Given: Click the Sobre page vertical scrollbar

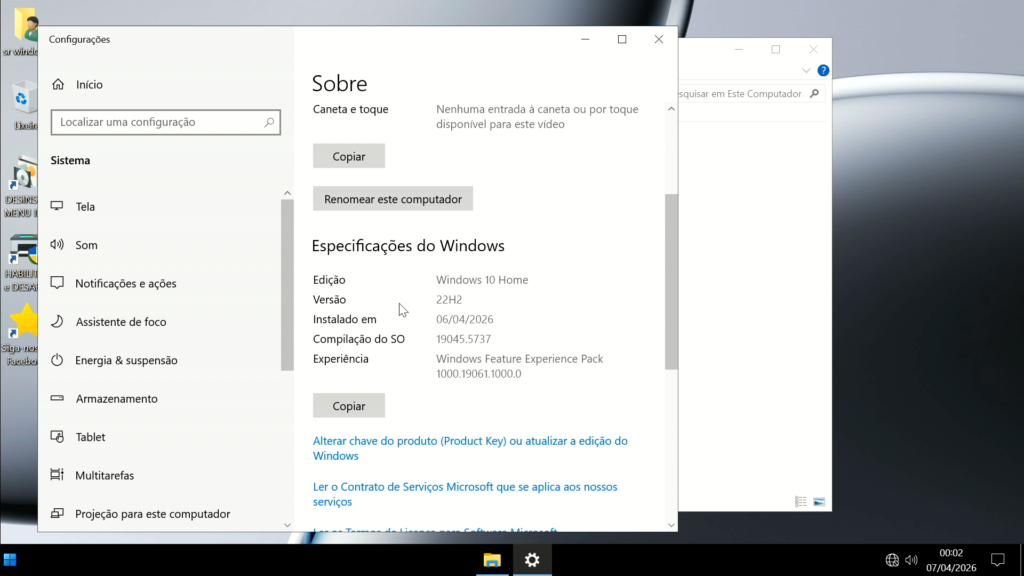Looking at the screenshot, I should pos(671,282).
